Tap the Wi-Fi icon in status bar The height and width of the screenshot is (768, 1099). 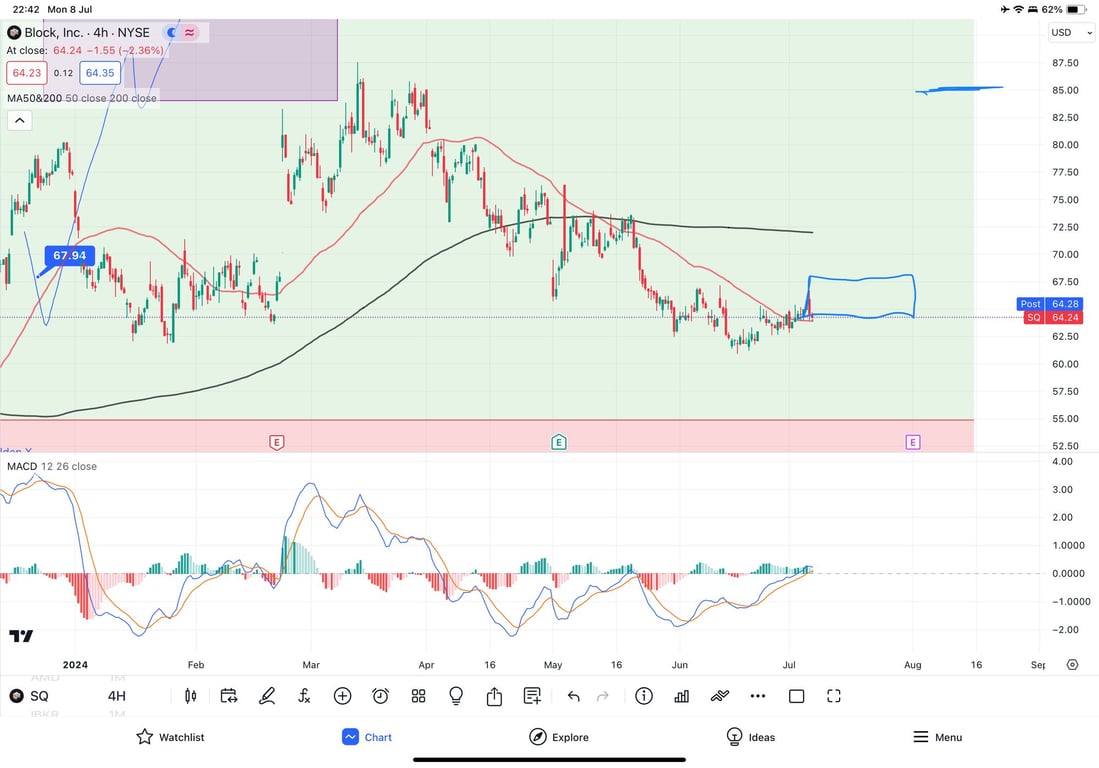tap(1019, 9)
